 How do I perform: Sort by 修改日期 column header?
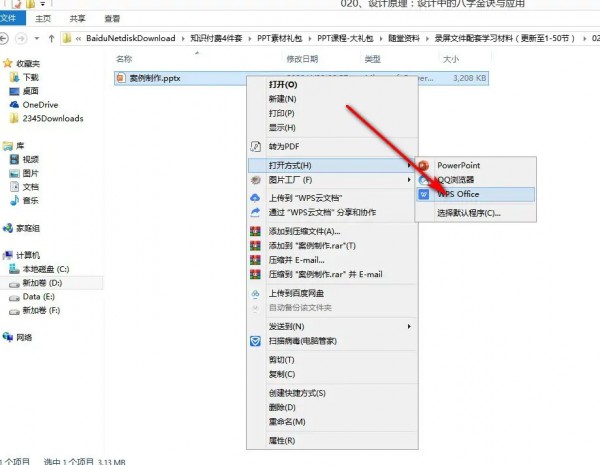[302, 59]
